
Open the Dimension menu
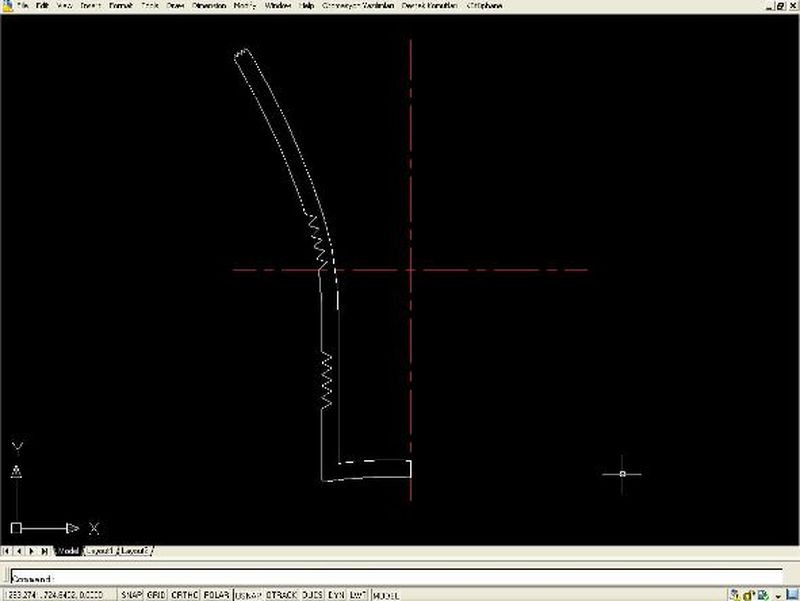click(209, 6)
